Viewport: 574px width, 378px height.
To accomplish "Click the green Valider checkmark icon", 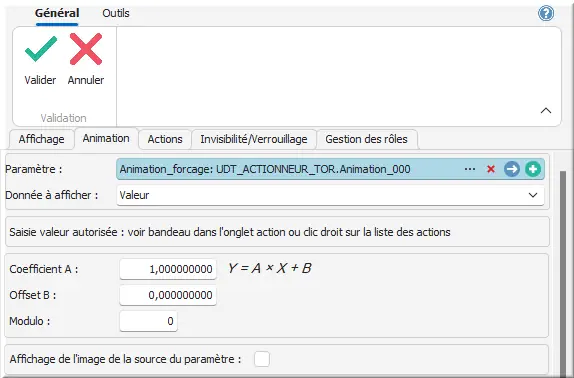I will coord(41,49).
